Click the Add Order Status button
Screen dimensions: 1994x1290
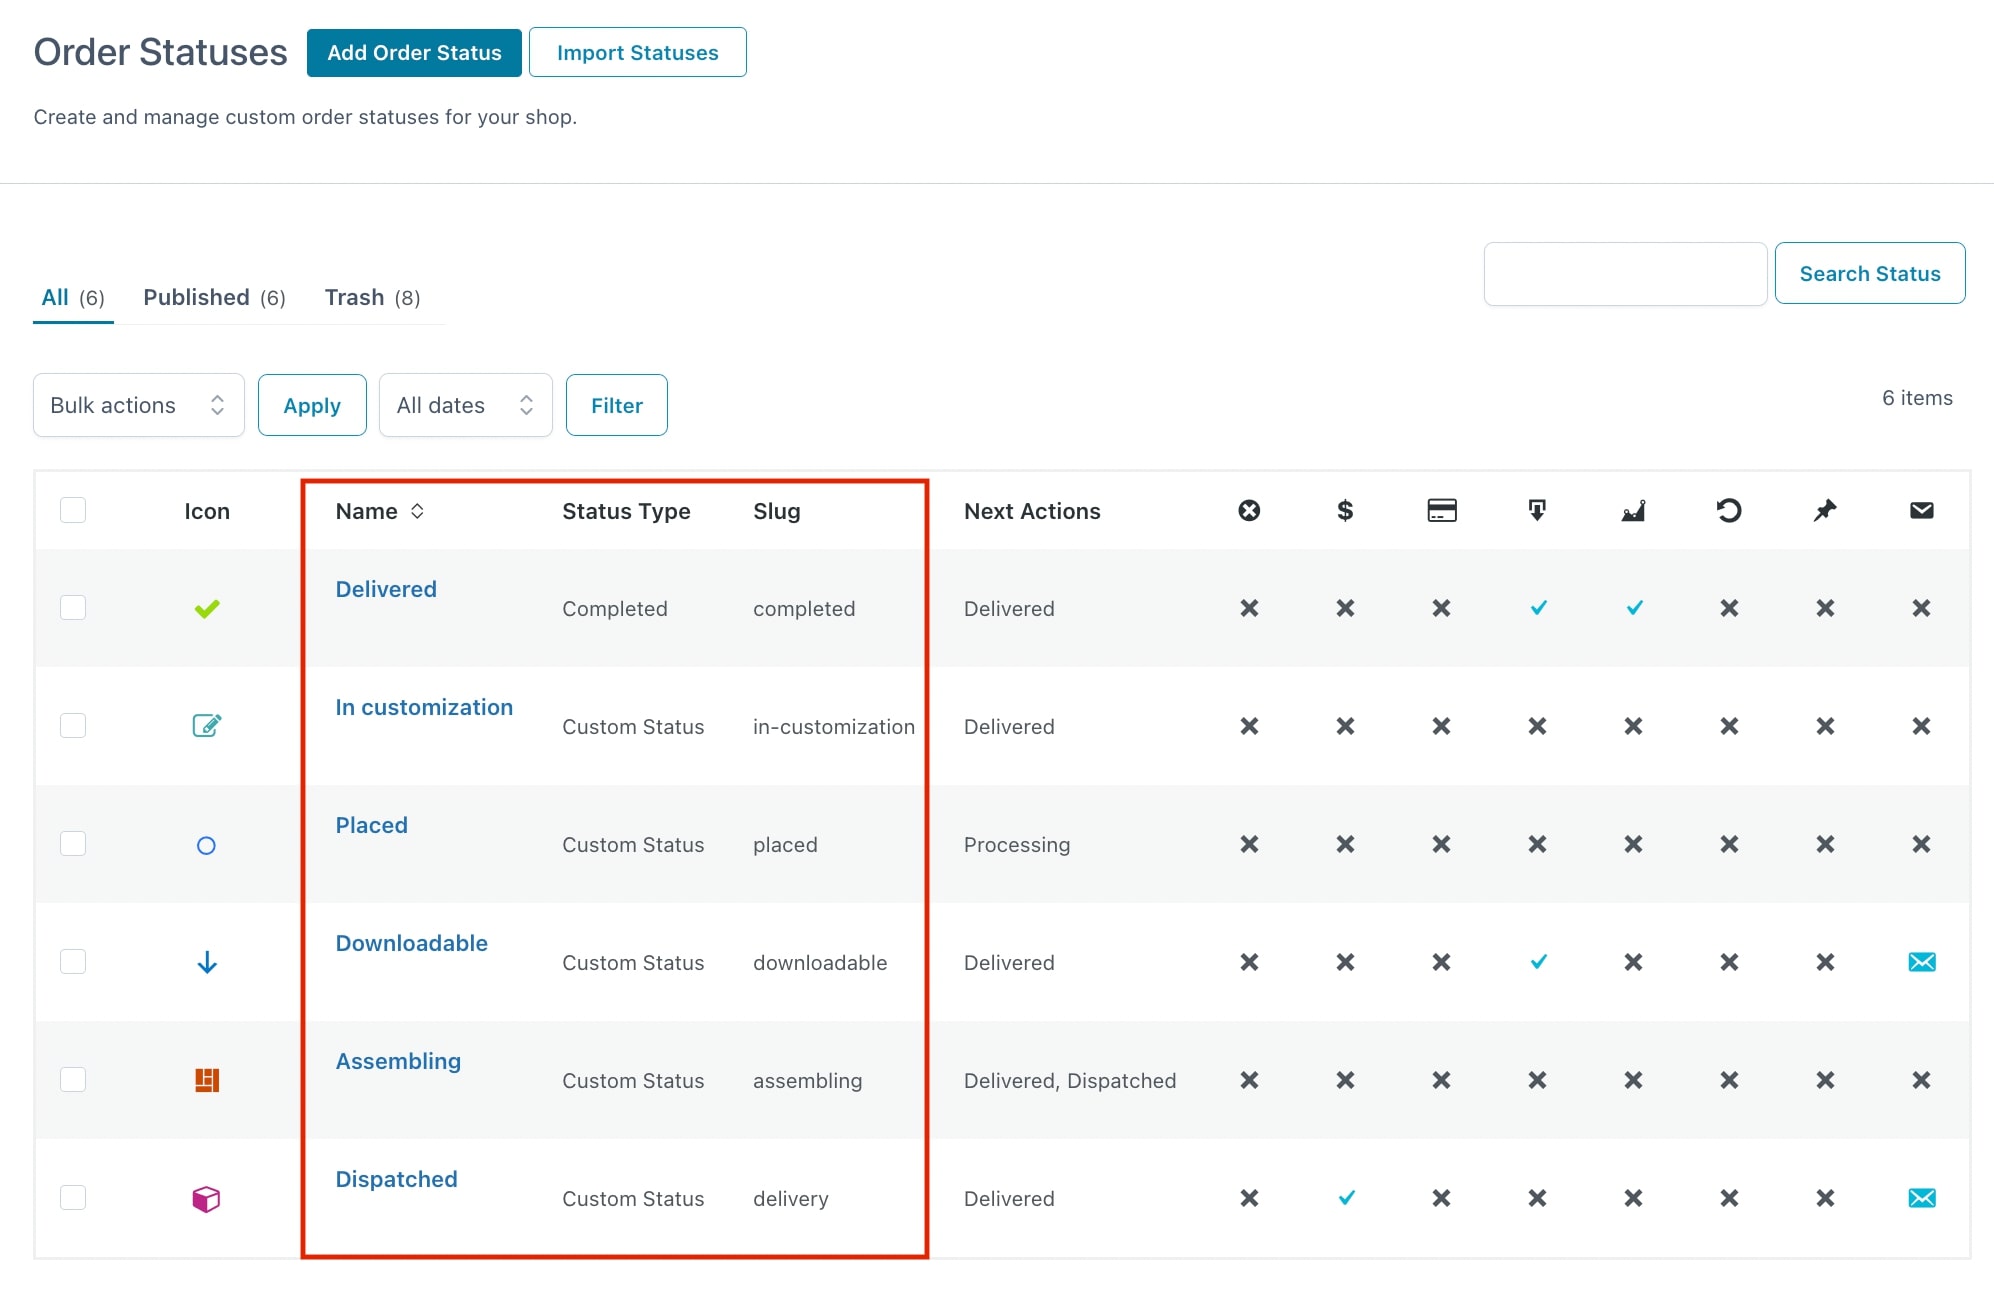(414, 53)
